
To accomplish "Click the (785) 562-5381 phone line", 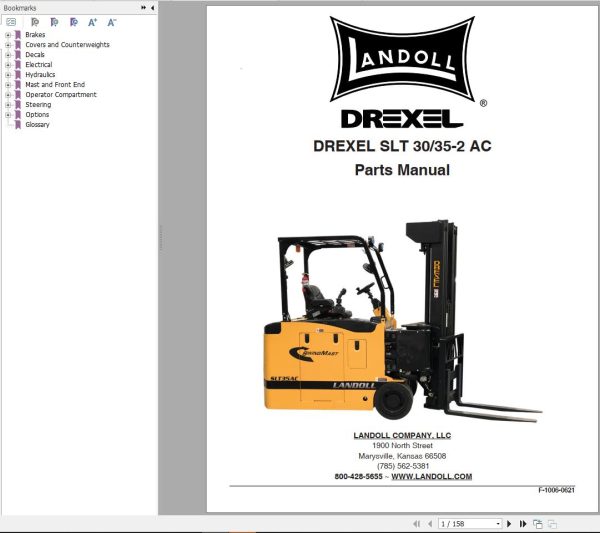I will (x=403, y=466).
